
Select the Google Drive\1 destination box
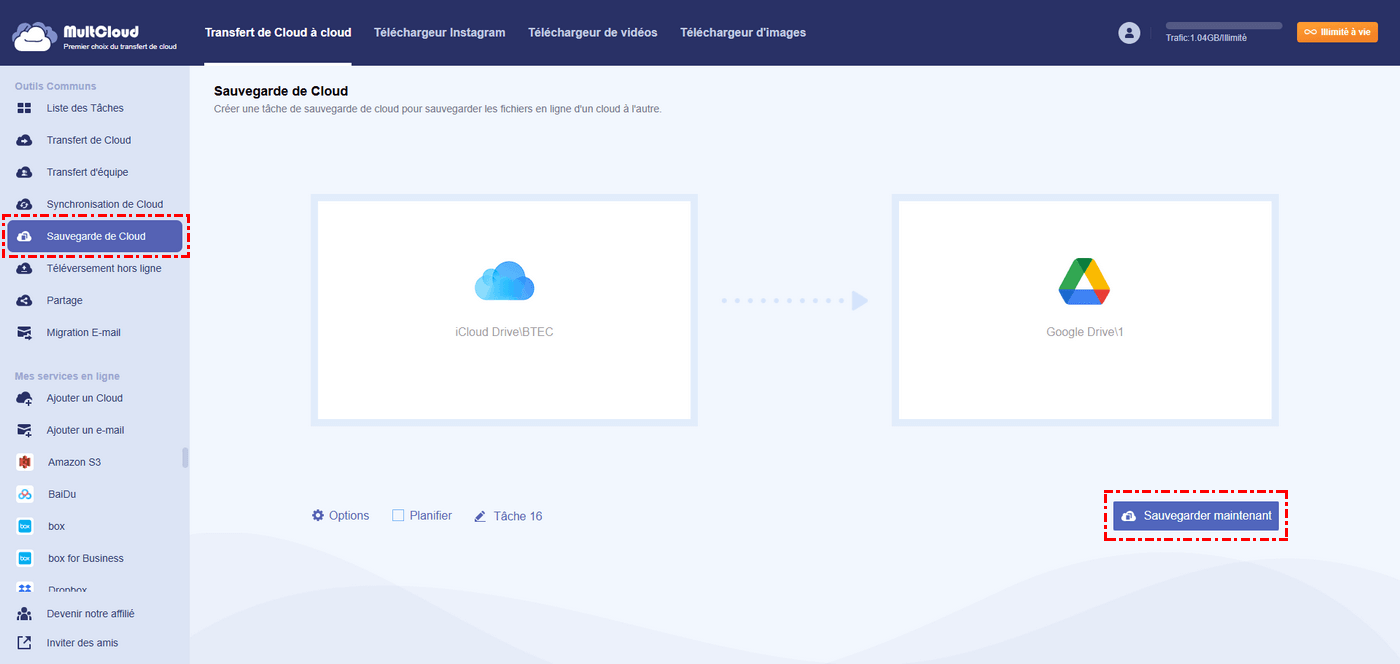[x=1085, y=310]
